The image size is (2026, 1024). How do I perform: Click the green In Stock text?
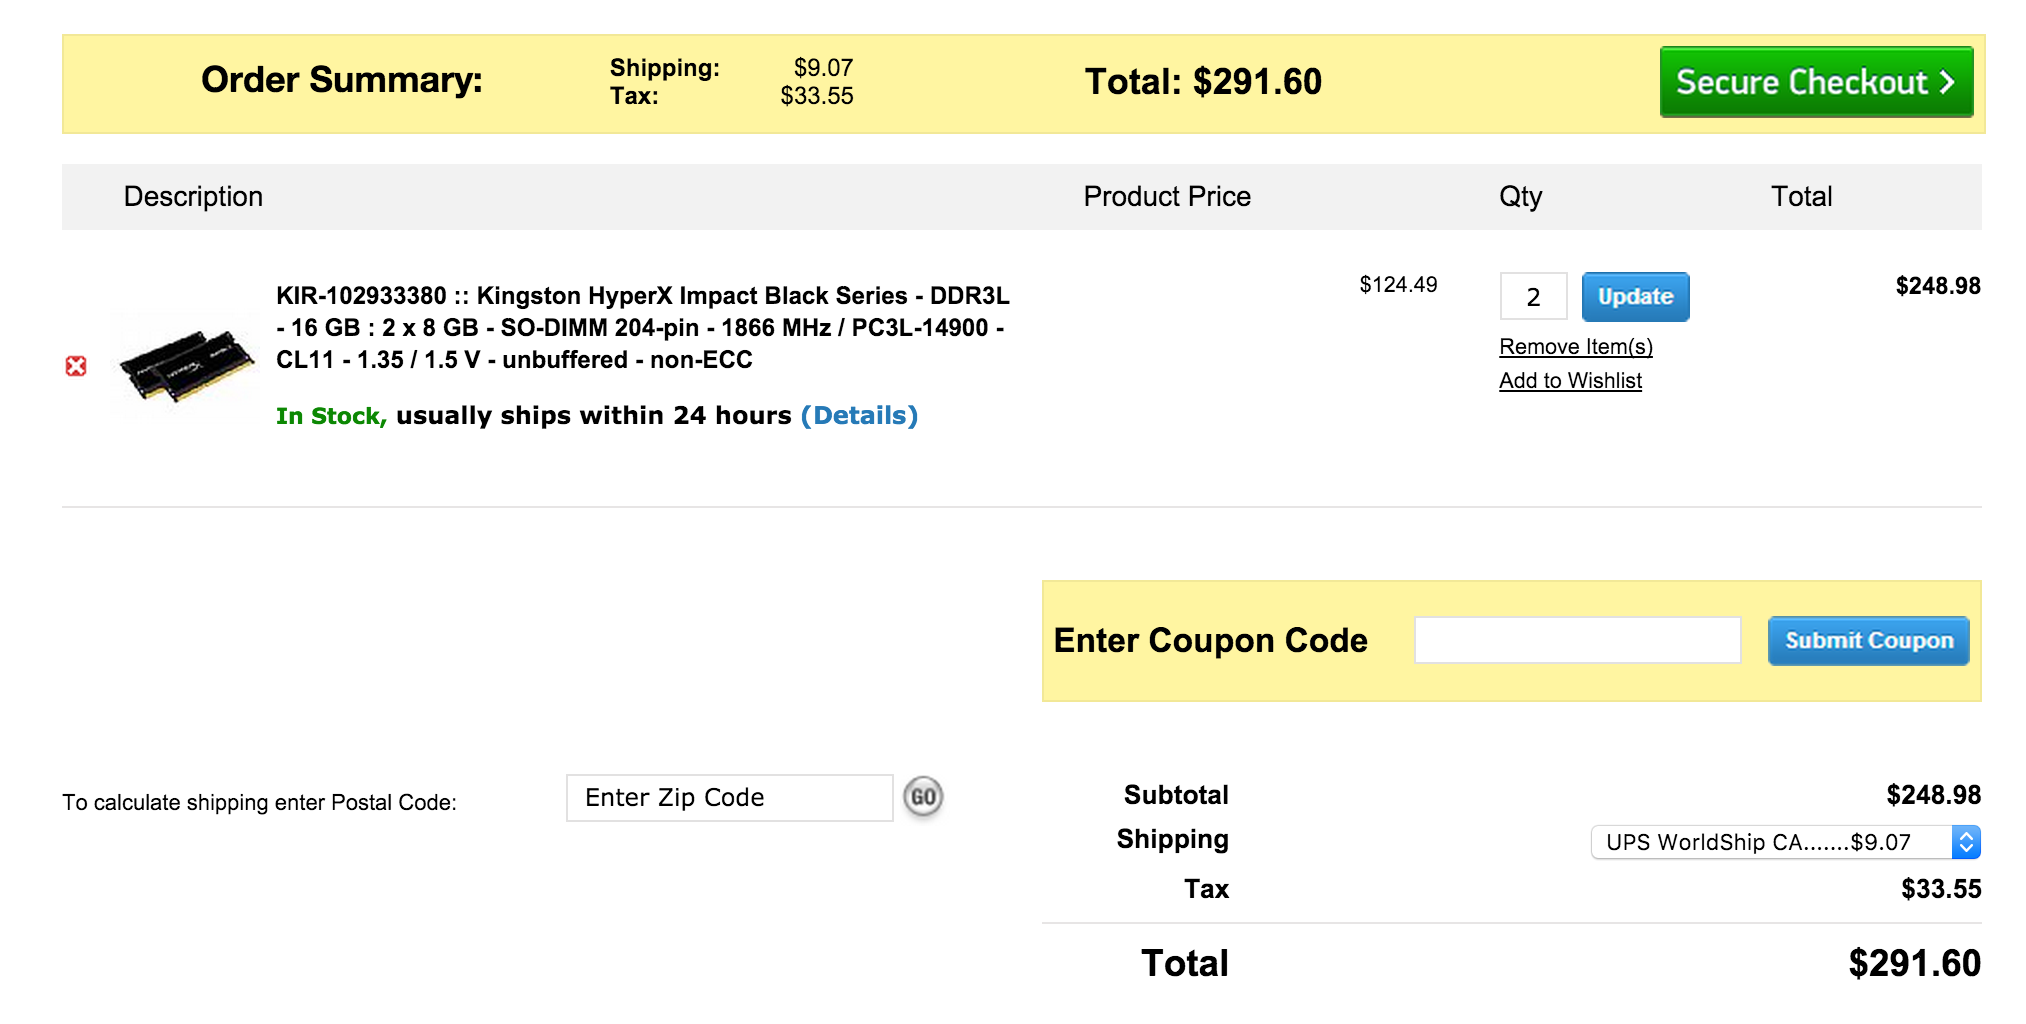(x=330, y=416)
